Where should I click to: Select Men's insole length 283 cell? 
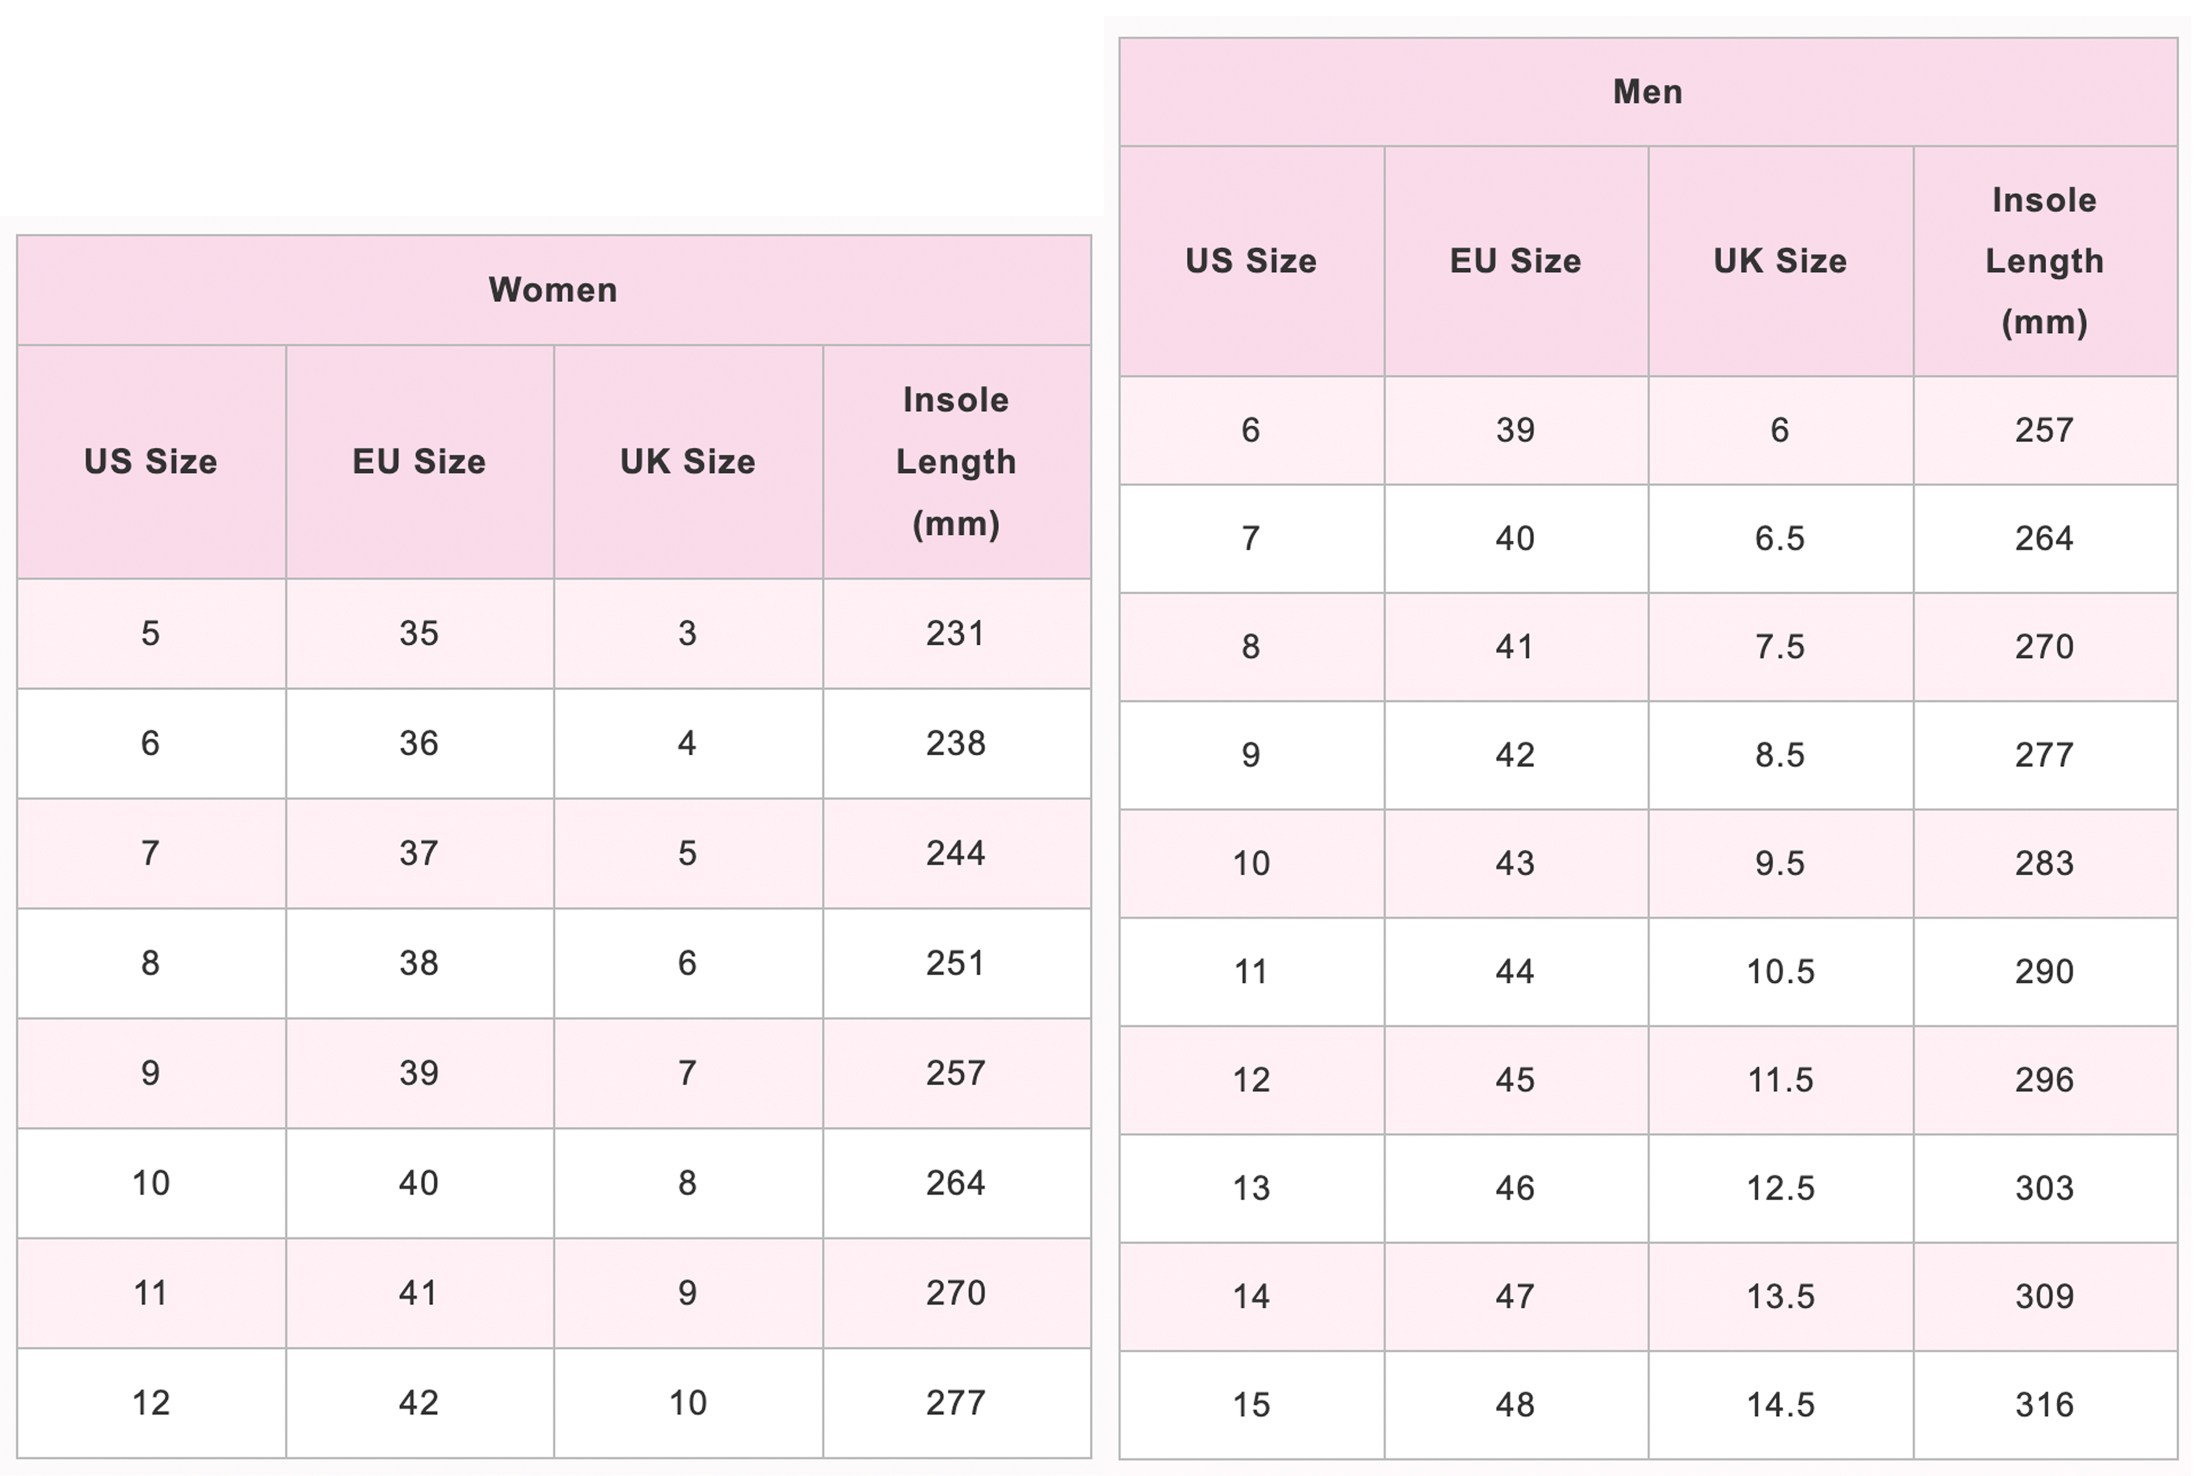[2045, 863]
